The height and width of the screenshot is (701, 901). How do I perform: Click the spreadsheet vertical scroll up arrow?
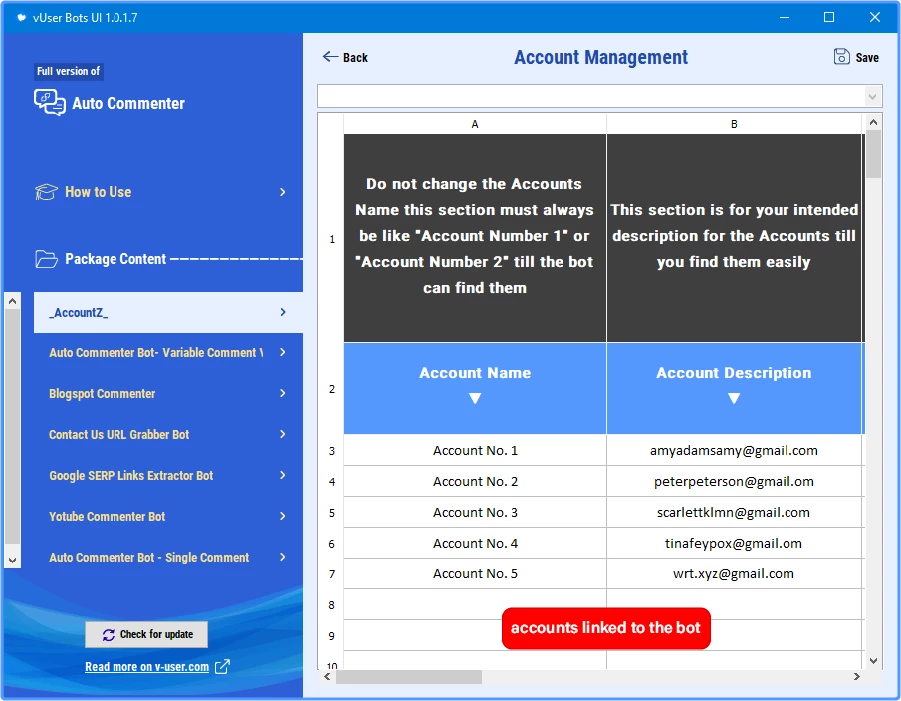coord(873,122)
